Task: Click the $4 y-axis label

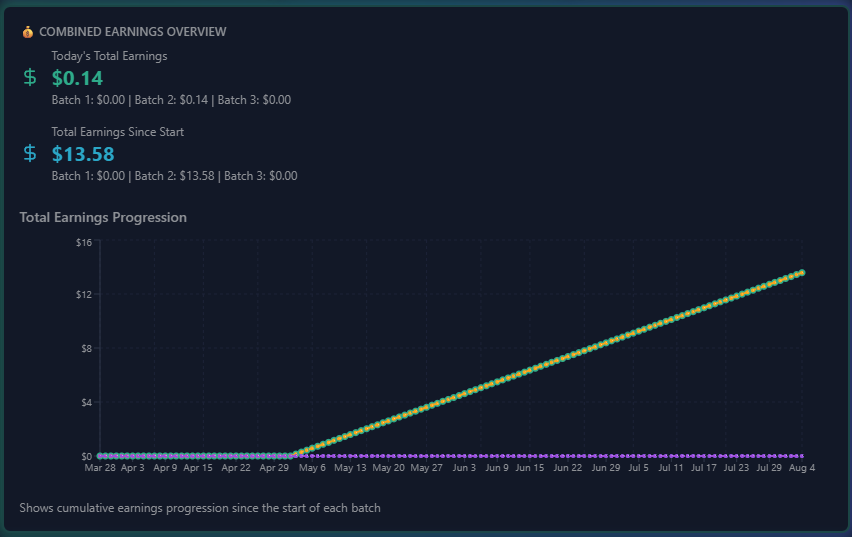Action: [x=86, y=403]
